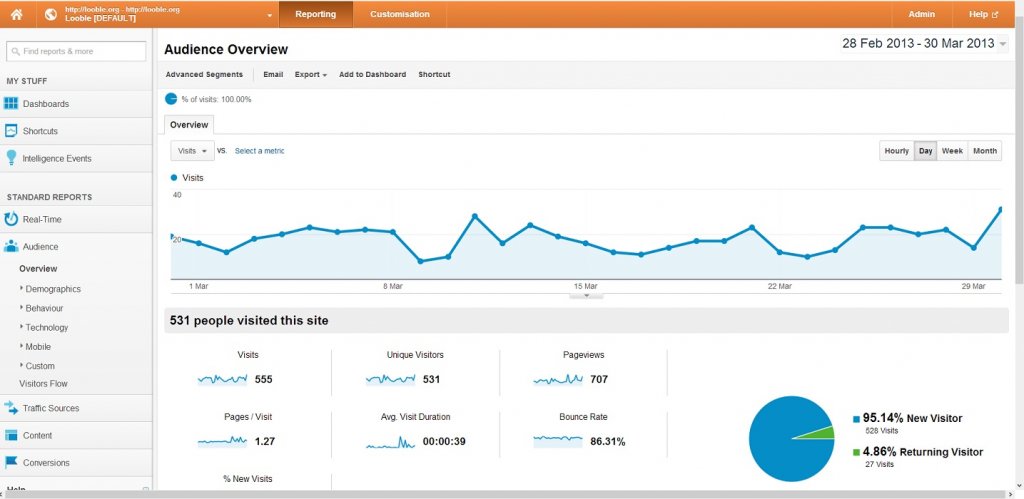
Task: Click the expand handle below the chart
Action: (x=586, y=295)
